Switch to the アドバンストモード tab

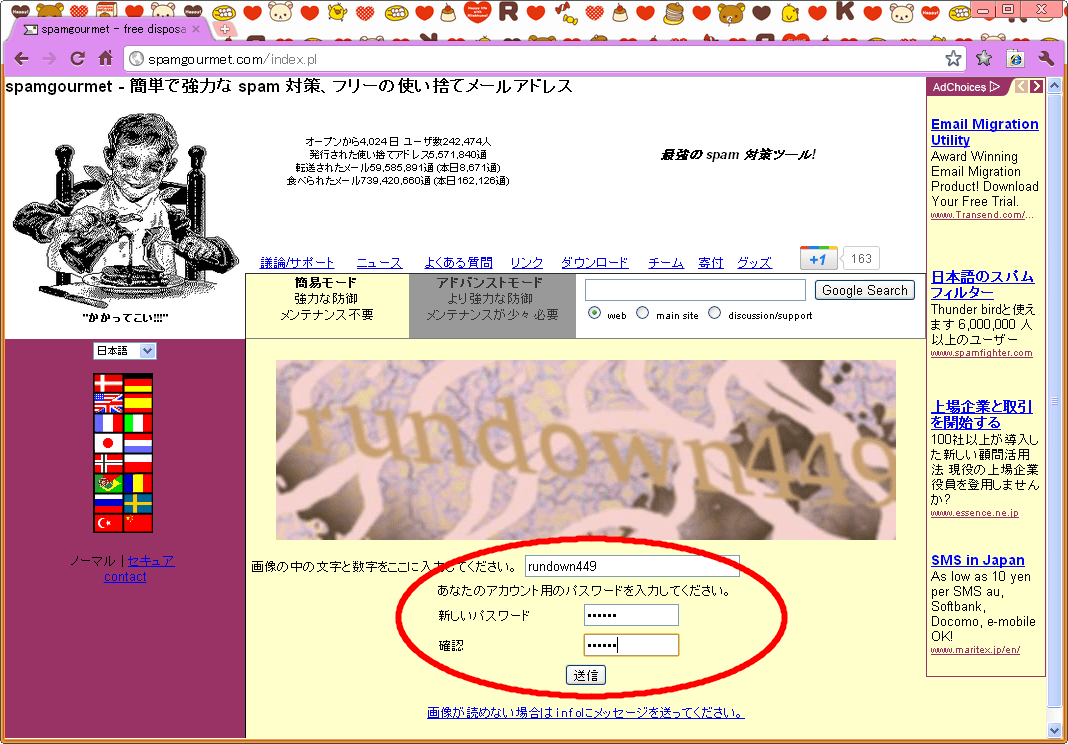click(492, 299)
